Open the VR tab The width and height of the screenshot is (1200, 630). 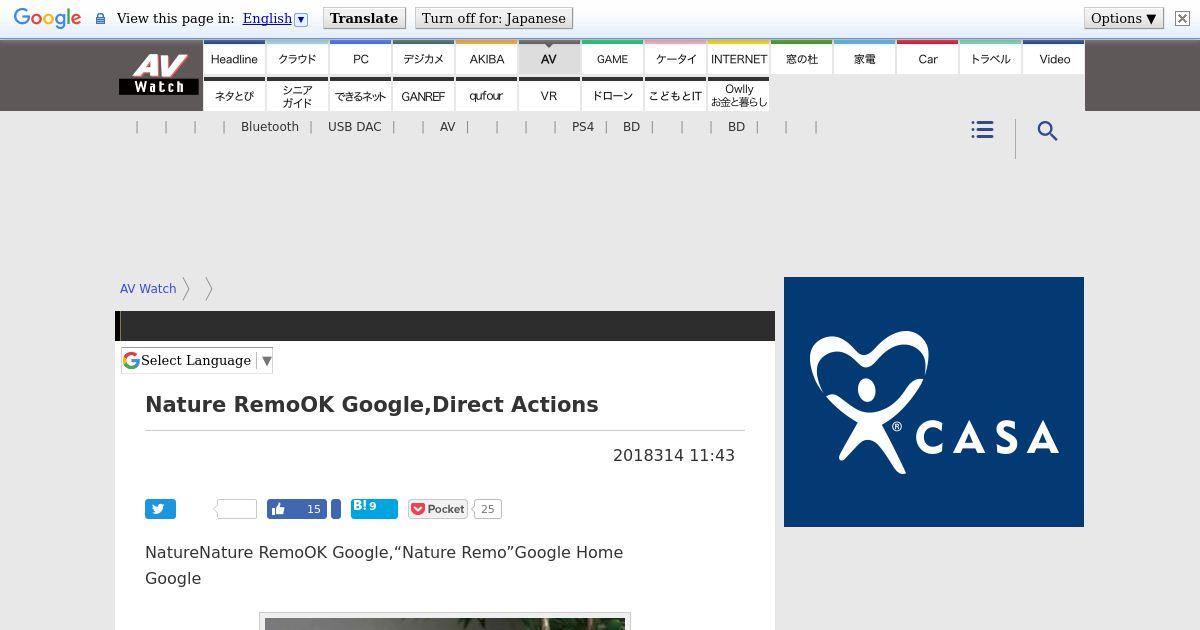pyautogui.click(x=549, y=95)
